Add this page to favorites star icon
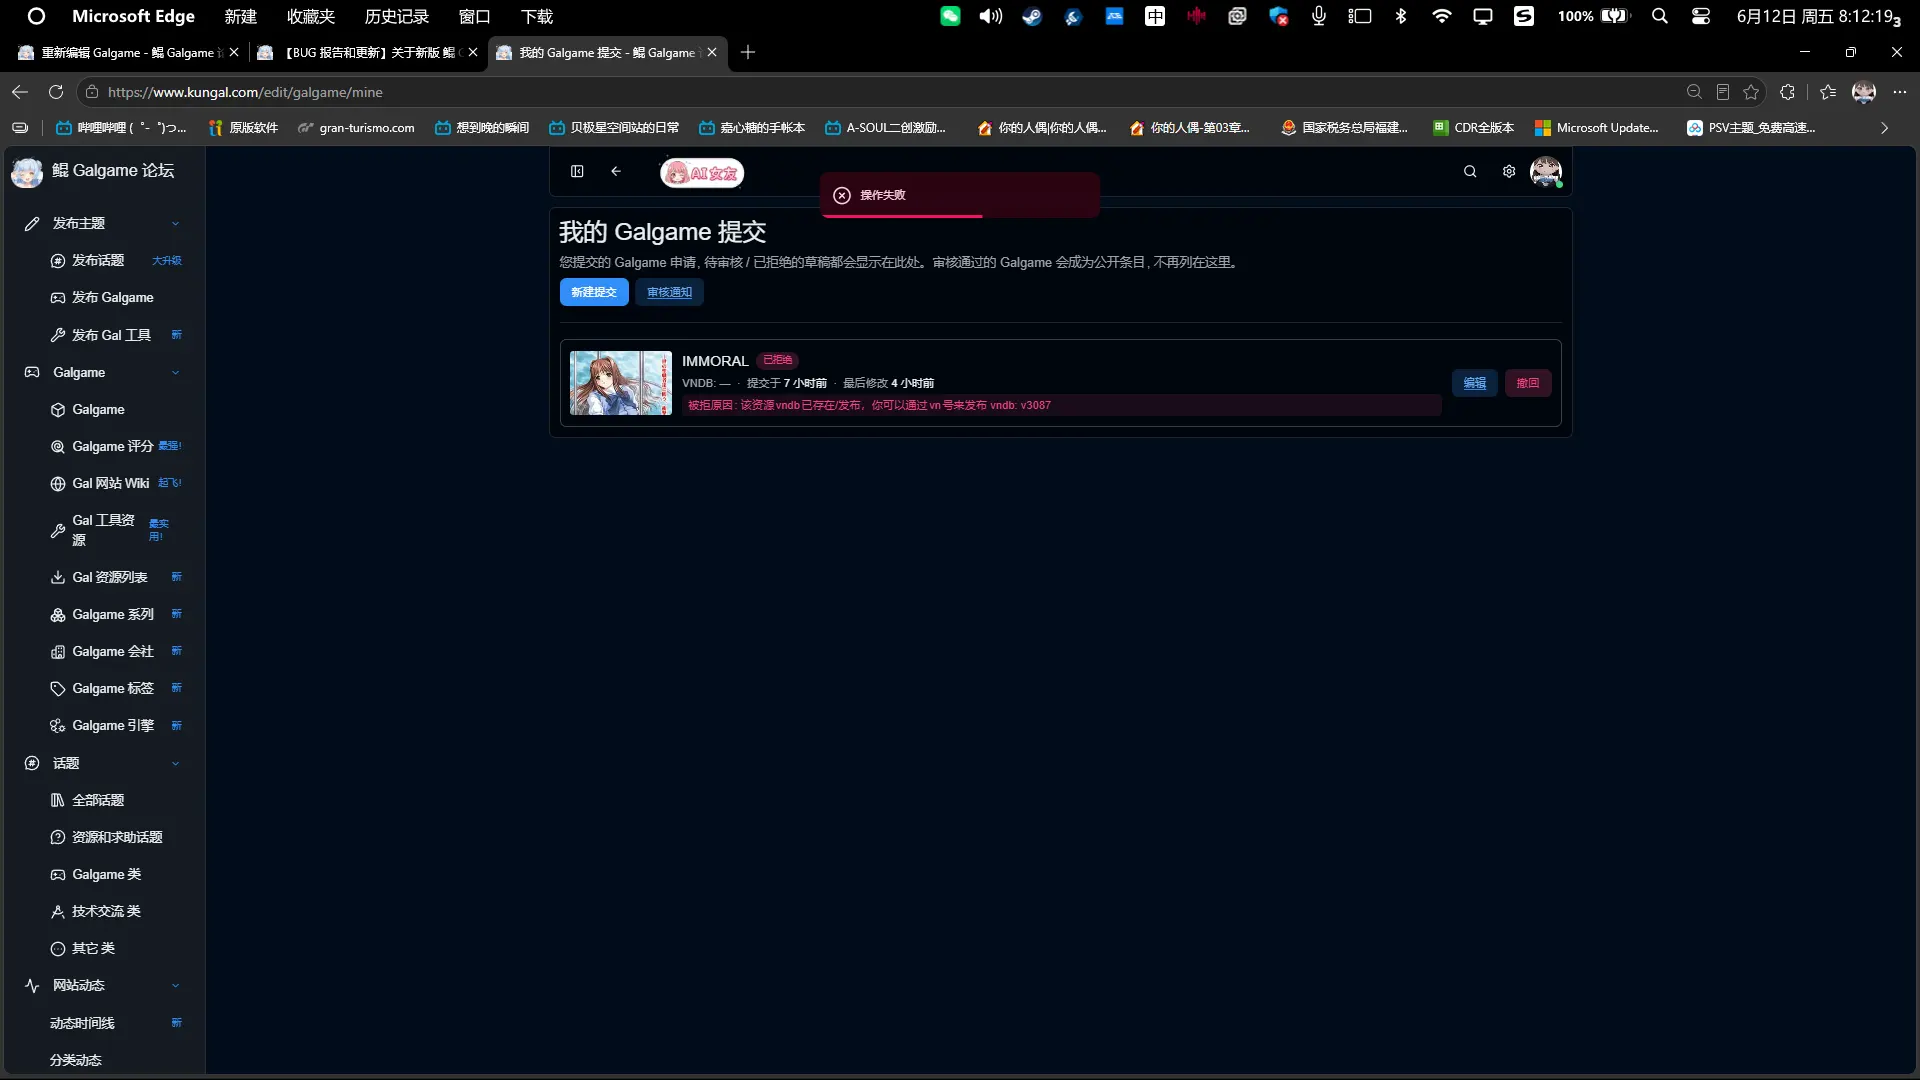 (x=1751, y=92)
